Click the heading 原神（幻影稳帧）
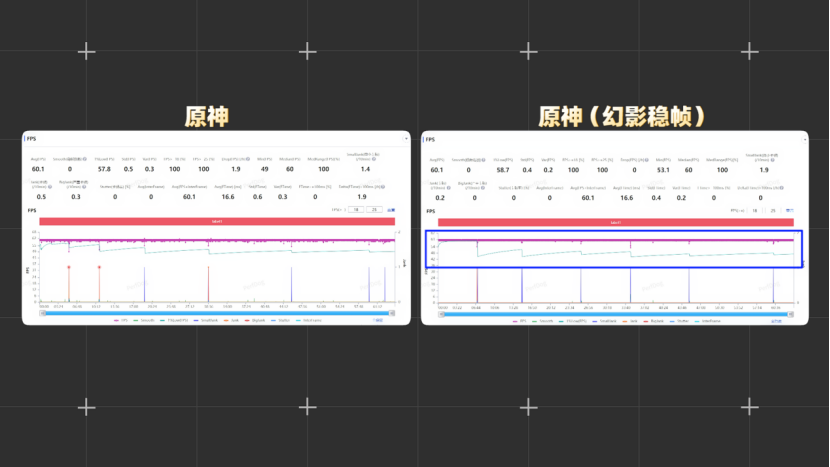The height and width of the screenshot is (467, 830). pos(621,116)
